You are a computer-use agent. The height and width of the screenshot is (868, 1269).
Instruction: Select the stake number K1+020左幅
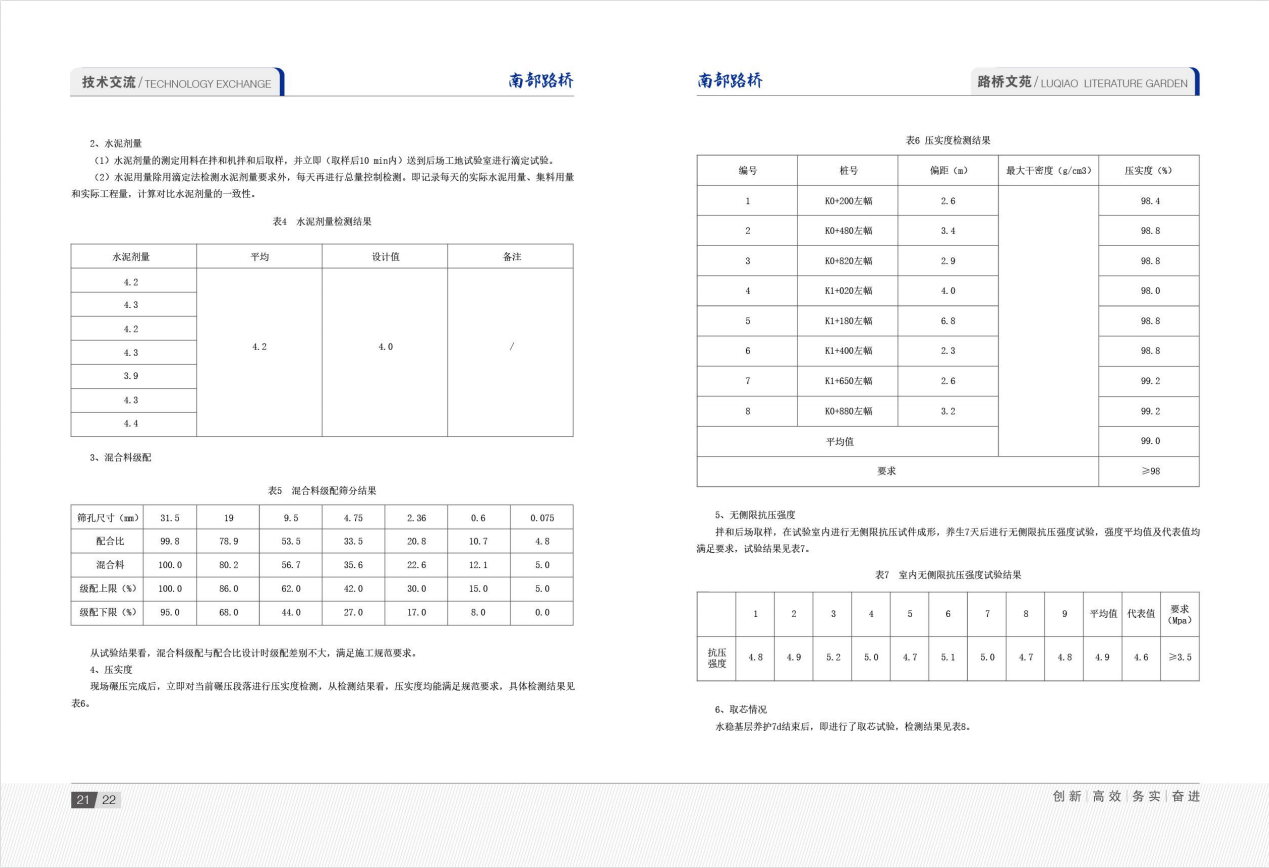coord(848,291)
